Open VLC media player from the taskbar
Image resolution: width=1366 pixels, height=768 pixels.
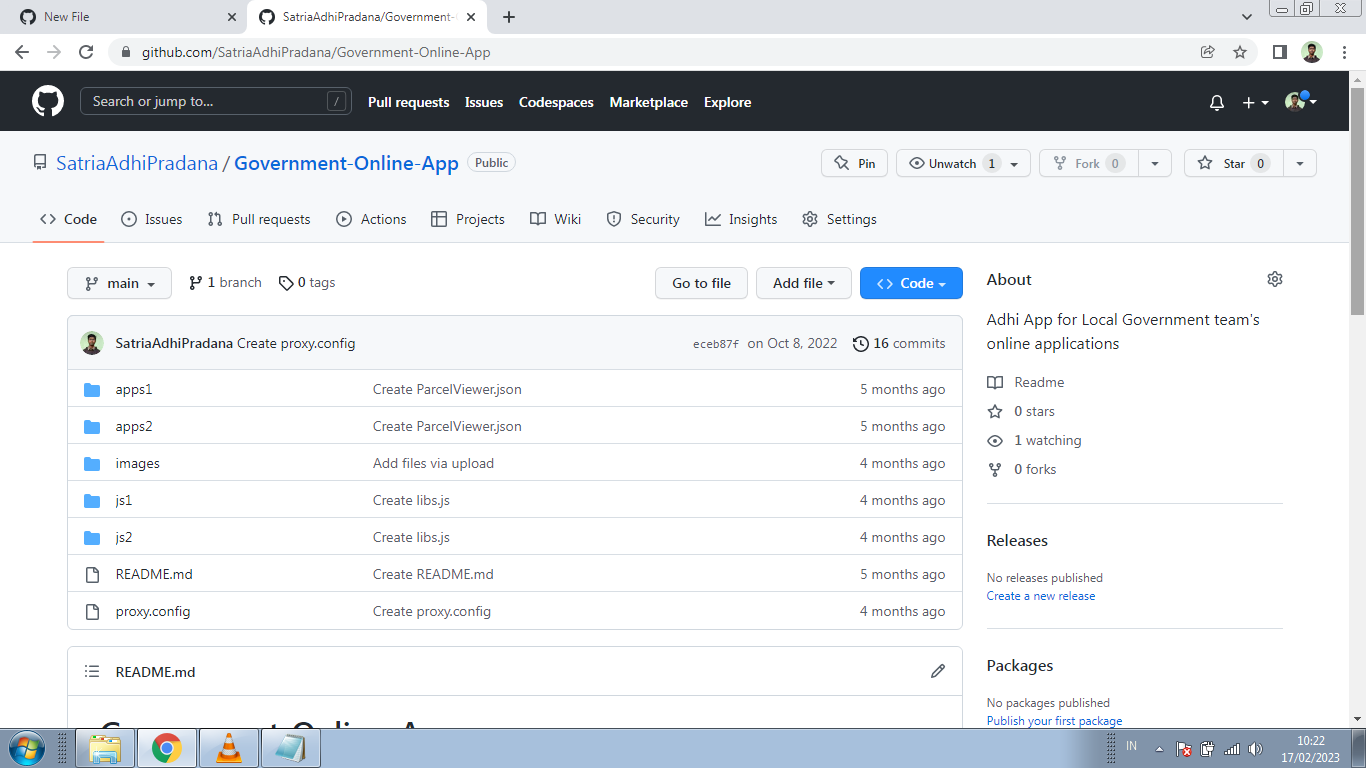coord(228,747)
